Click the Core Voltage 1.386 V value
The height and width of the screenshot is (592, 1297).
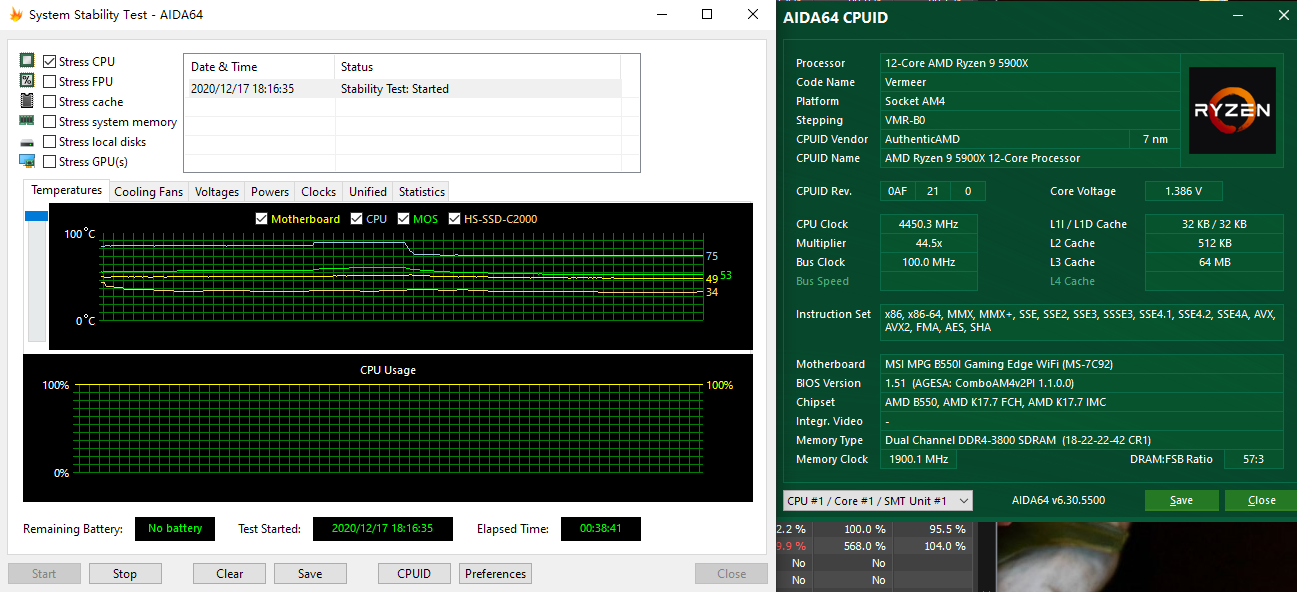1183,191
